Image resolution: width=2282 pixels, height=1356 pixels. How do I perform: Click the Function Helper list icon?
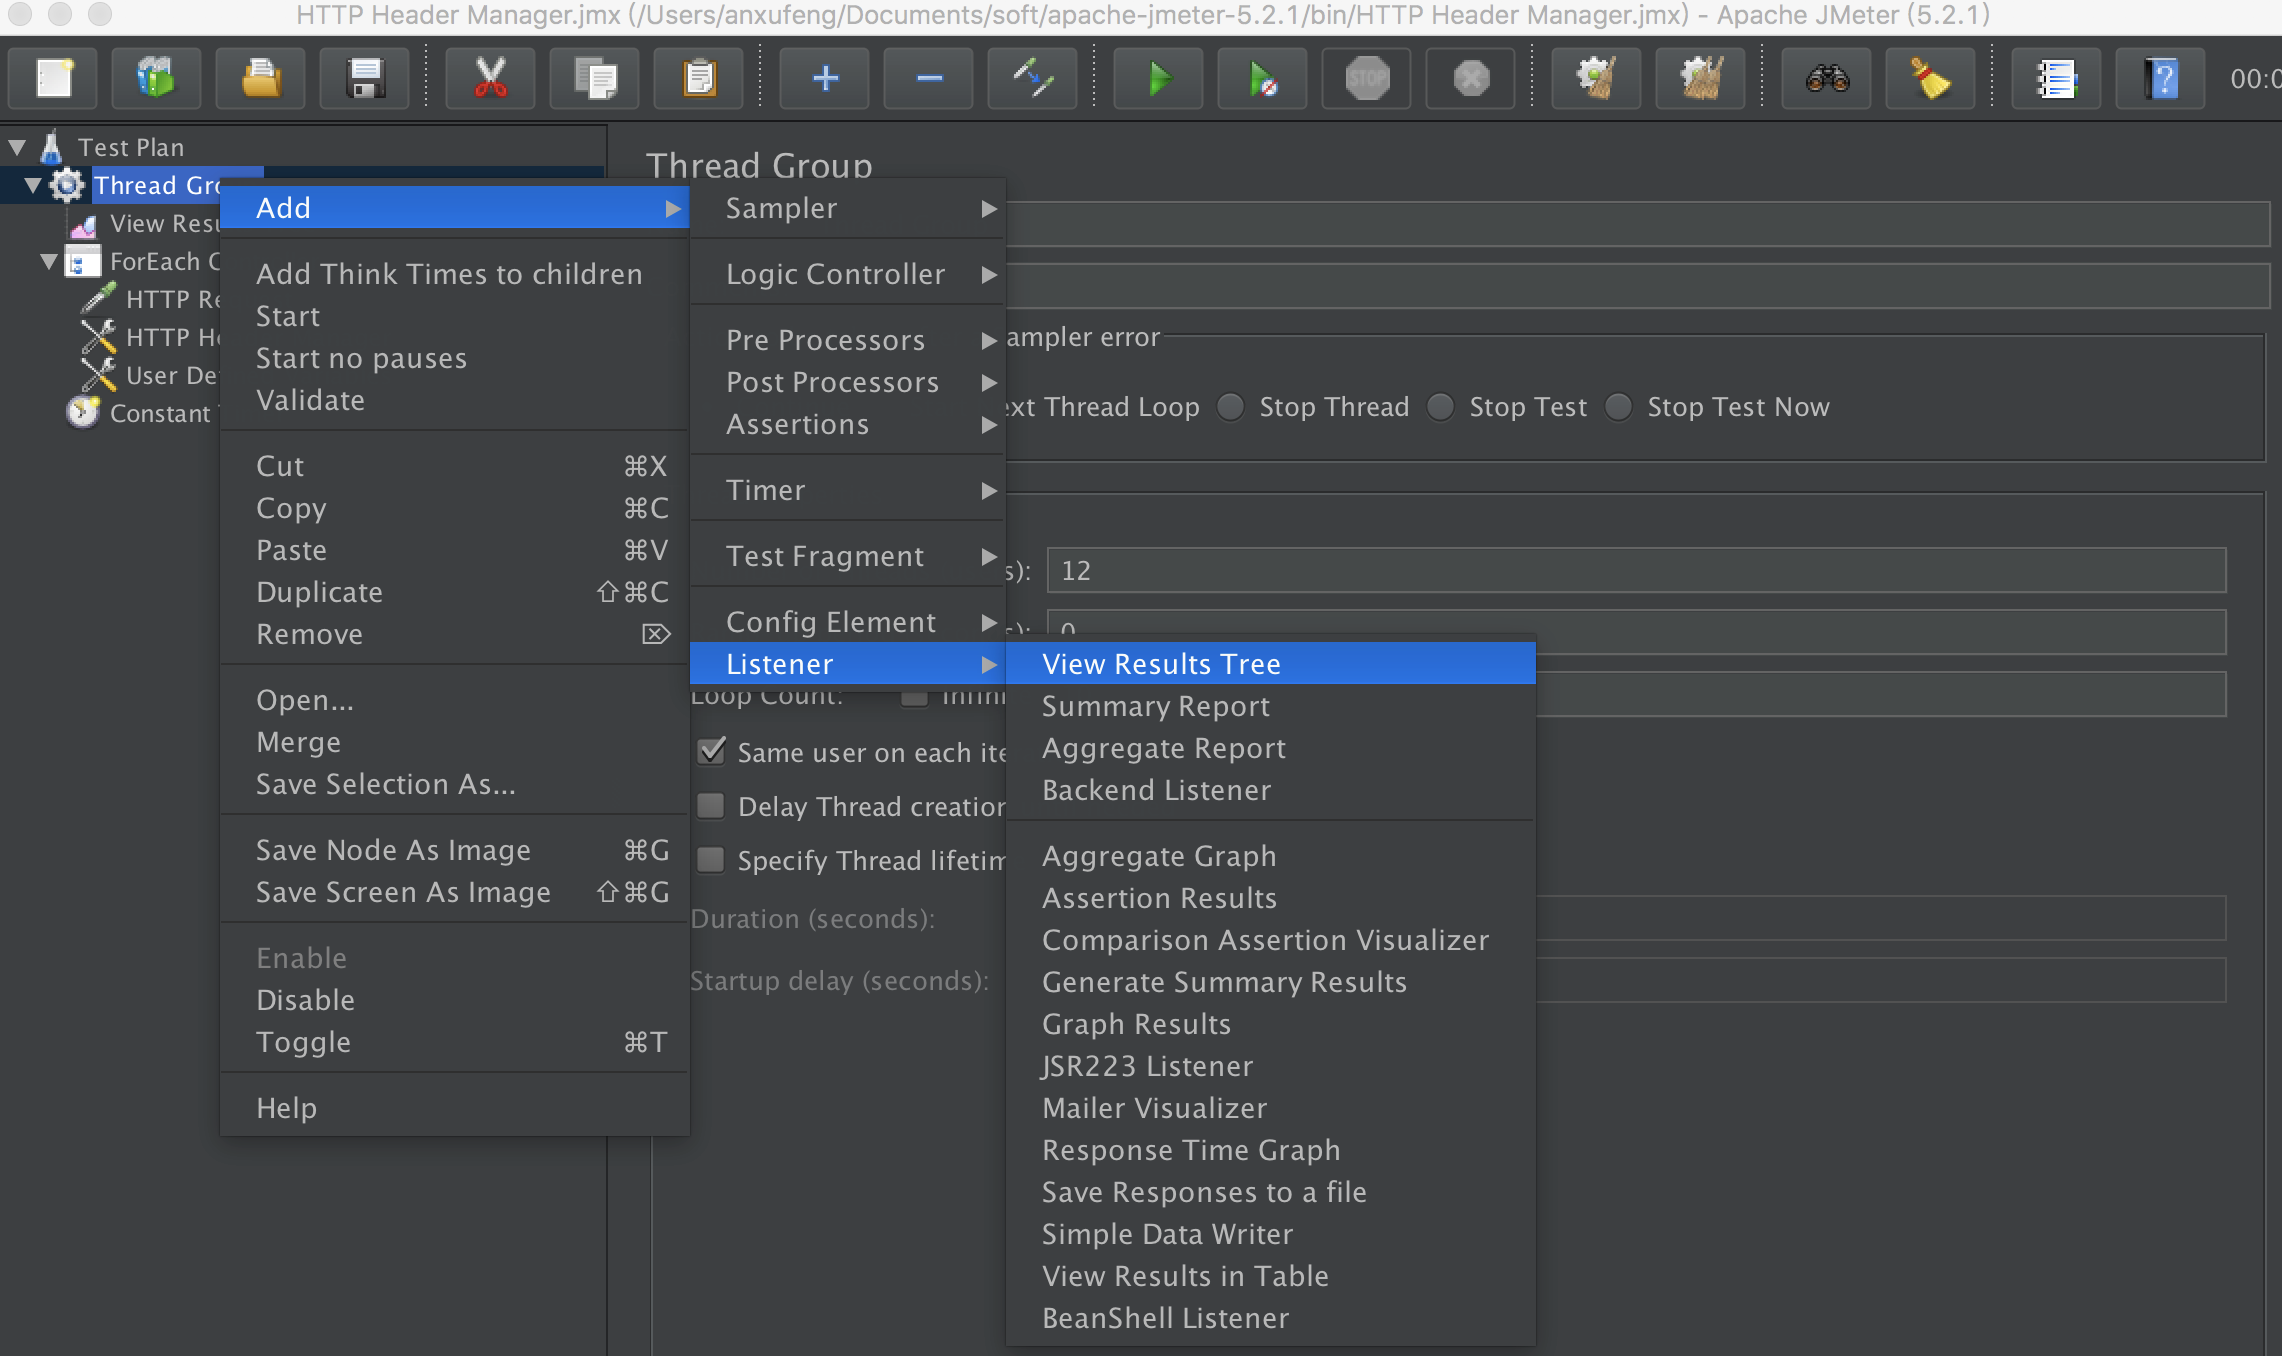click(x=2056, y=78)
